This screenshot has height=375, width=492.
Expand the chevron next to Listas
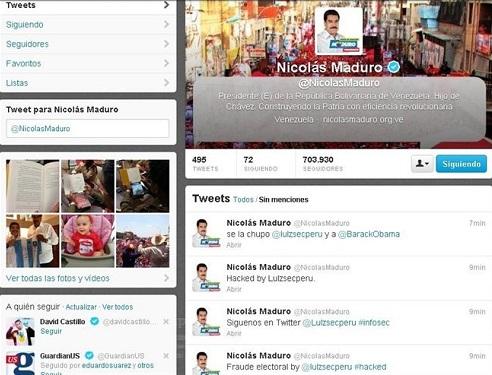click(x=166, y=82)
